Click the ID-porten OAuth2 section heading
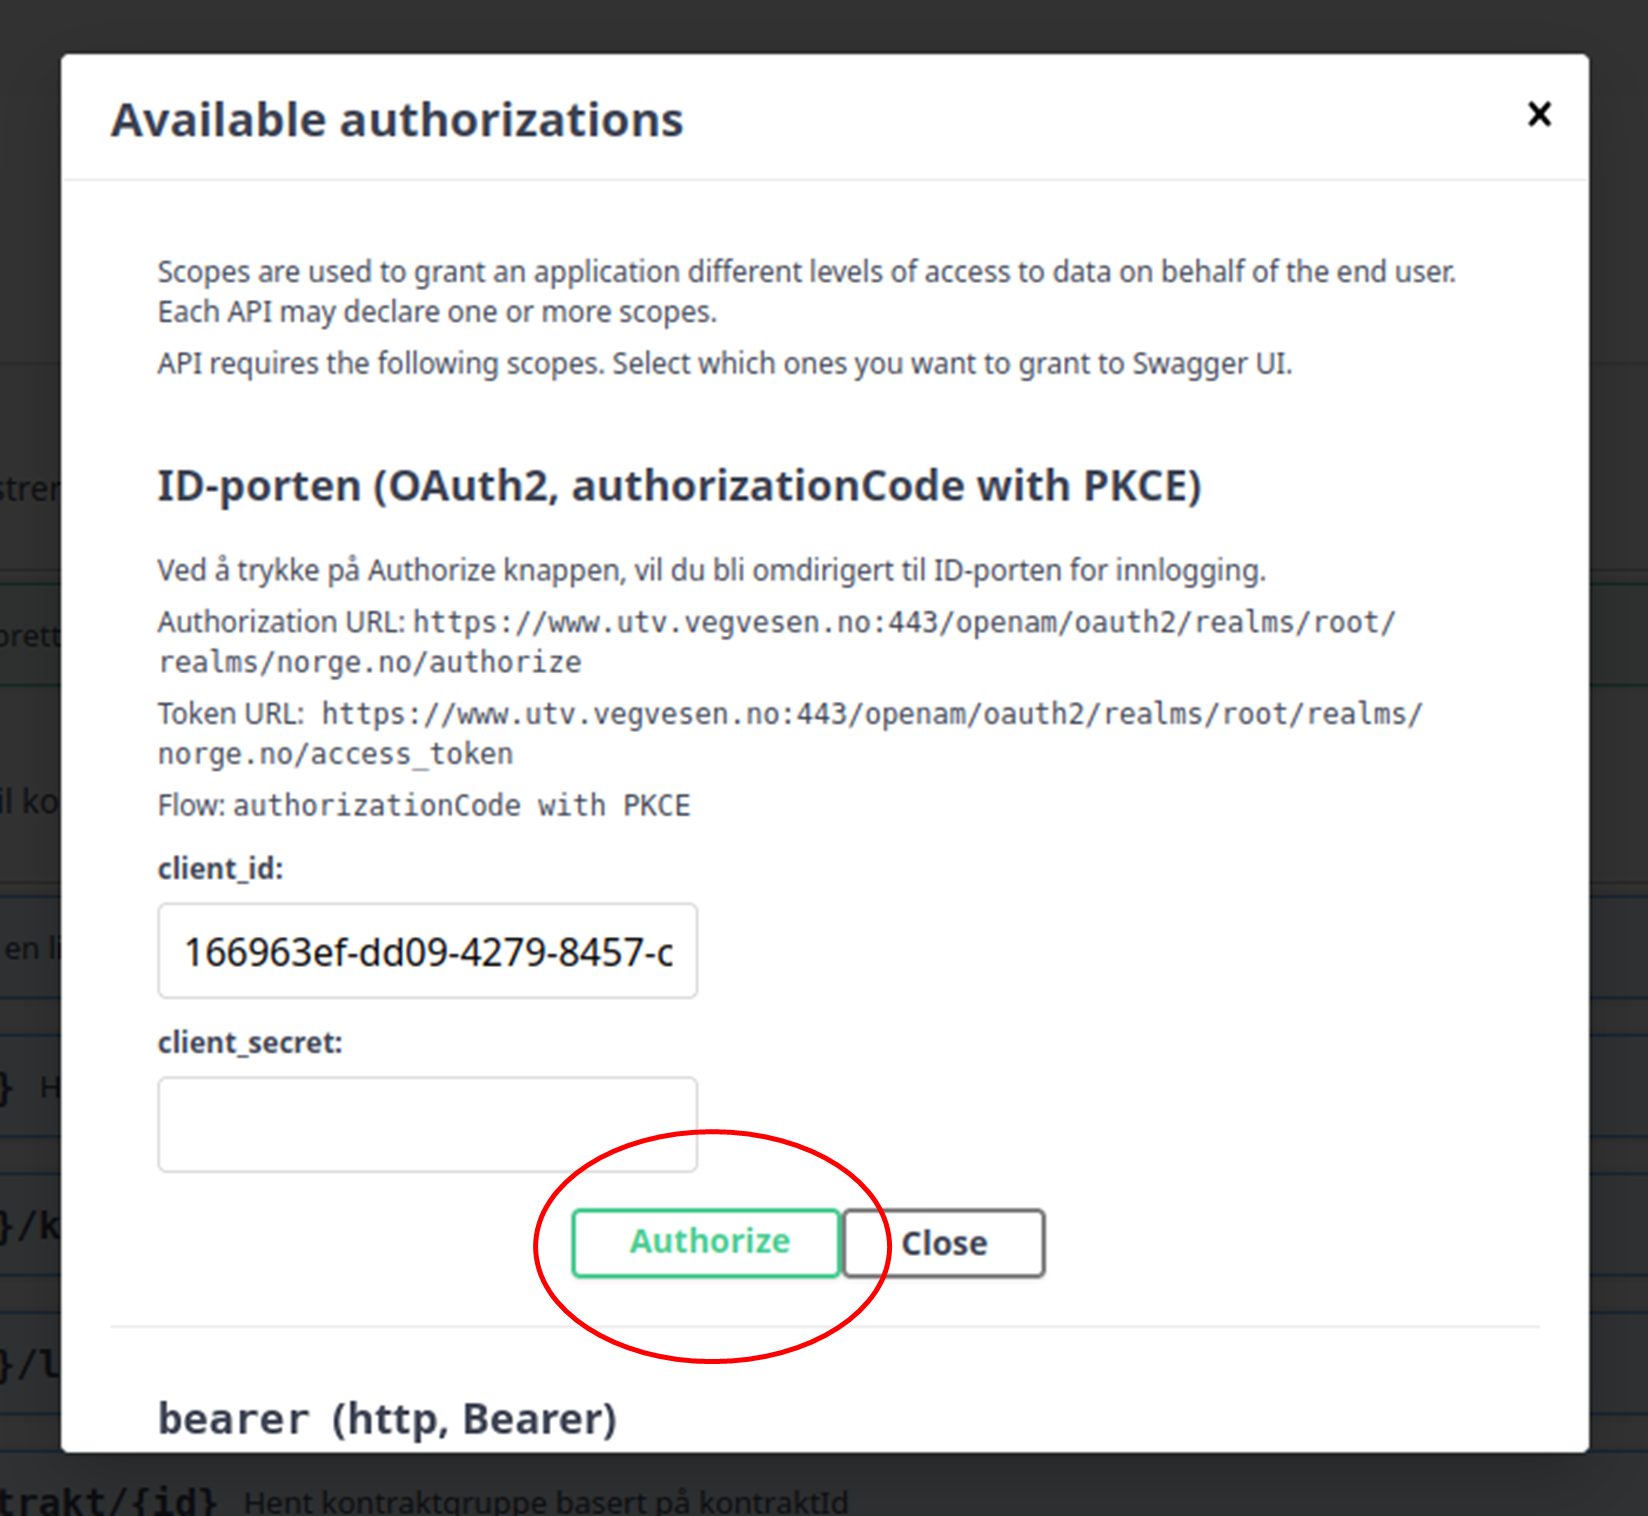The height and width of the screenshot is (1516, 1648). click(679, 486)
